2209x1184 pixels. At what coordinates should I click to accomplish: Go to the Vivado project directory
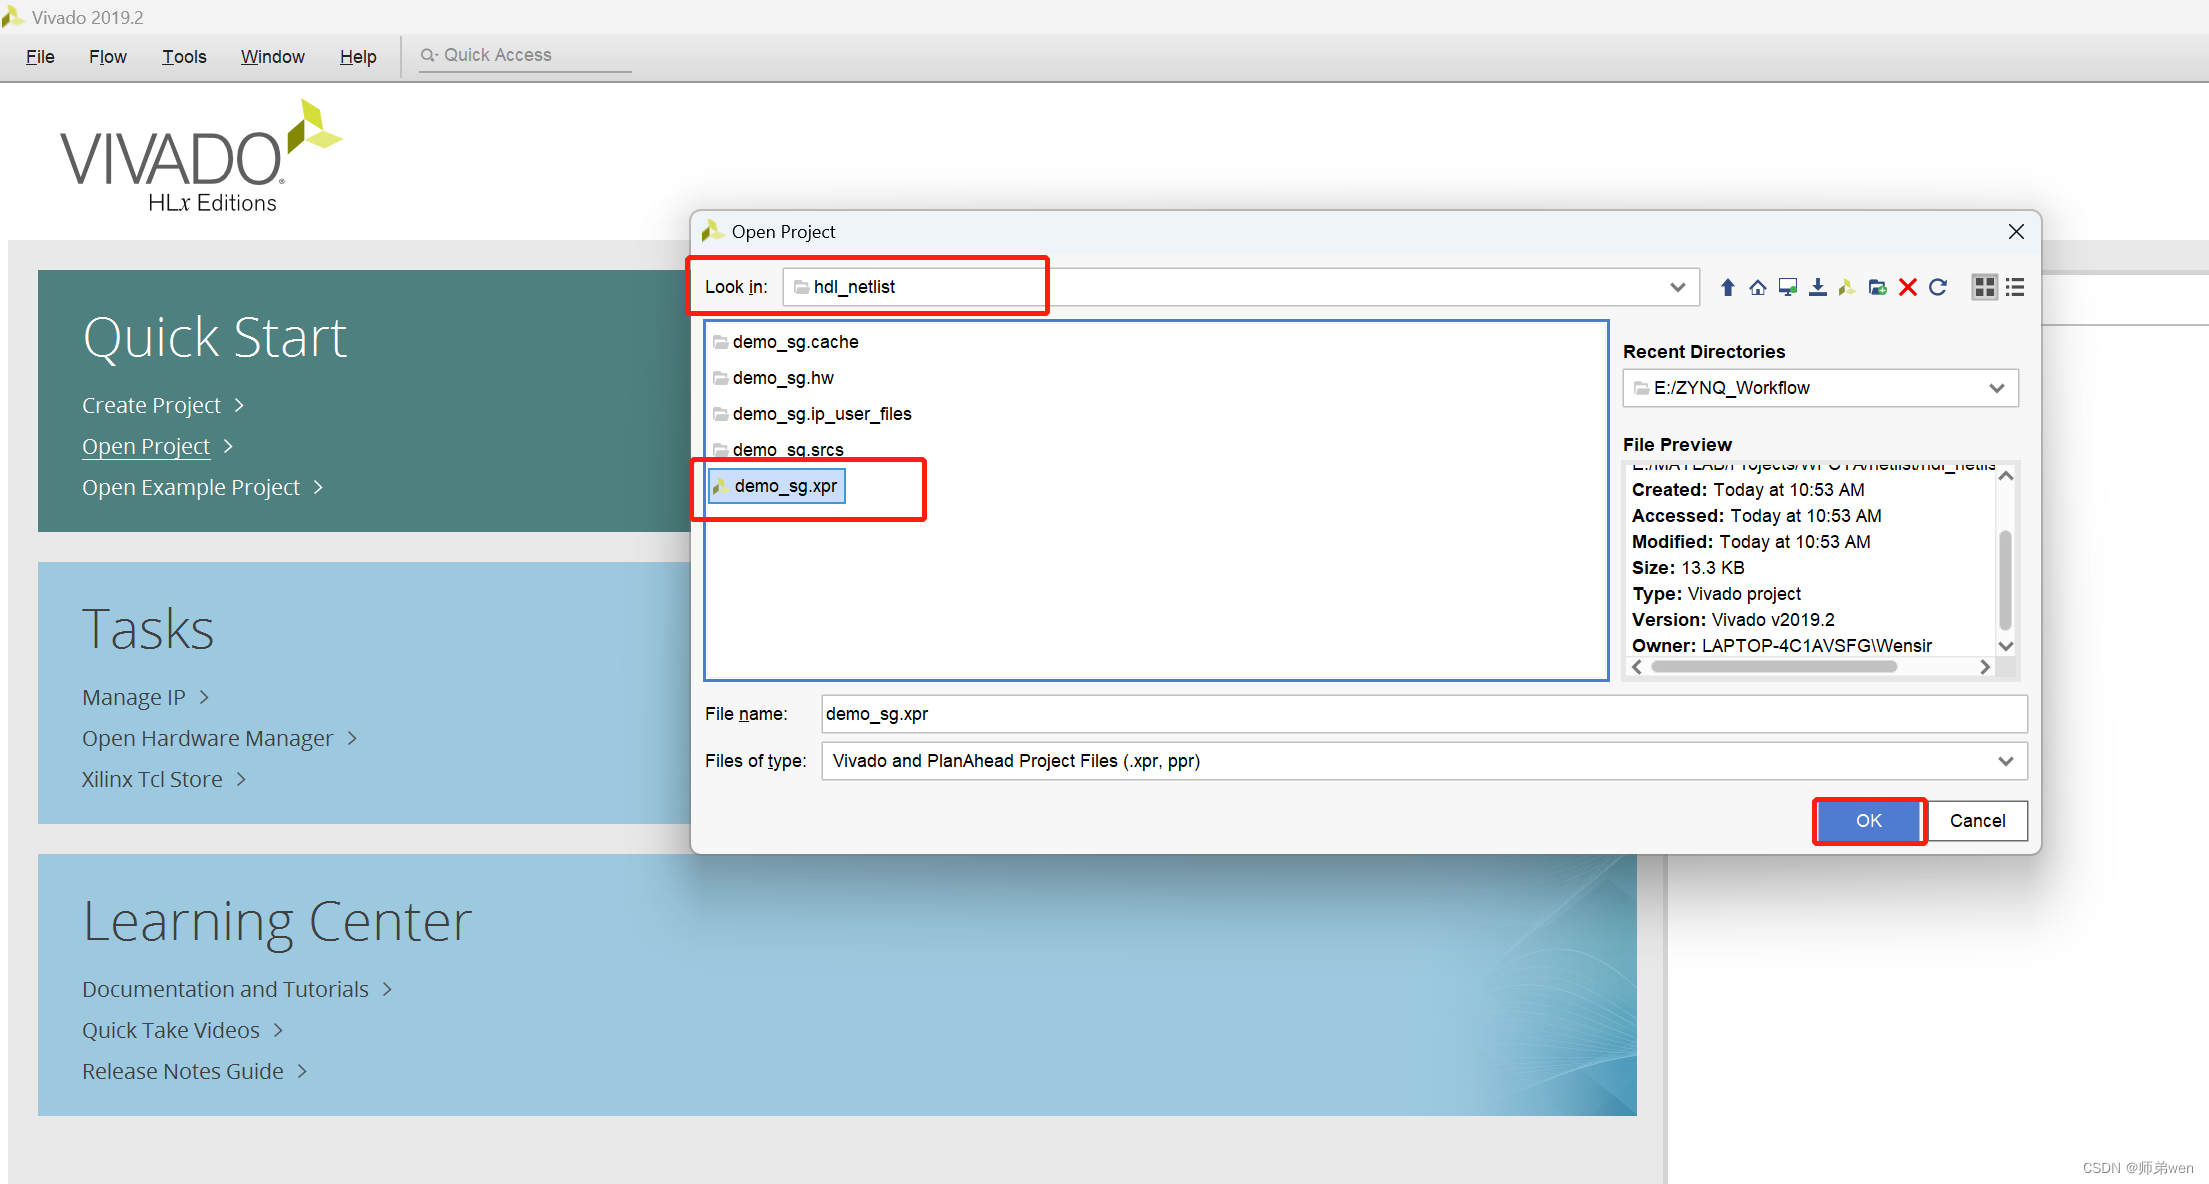(x=1847, y=287)
